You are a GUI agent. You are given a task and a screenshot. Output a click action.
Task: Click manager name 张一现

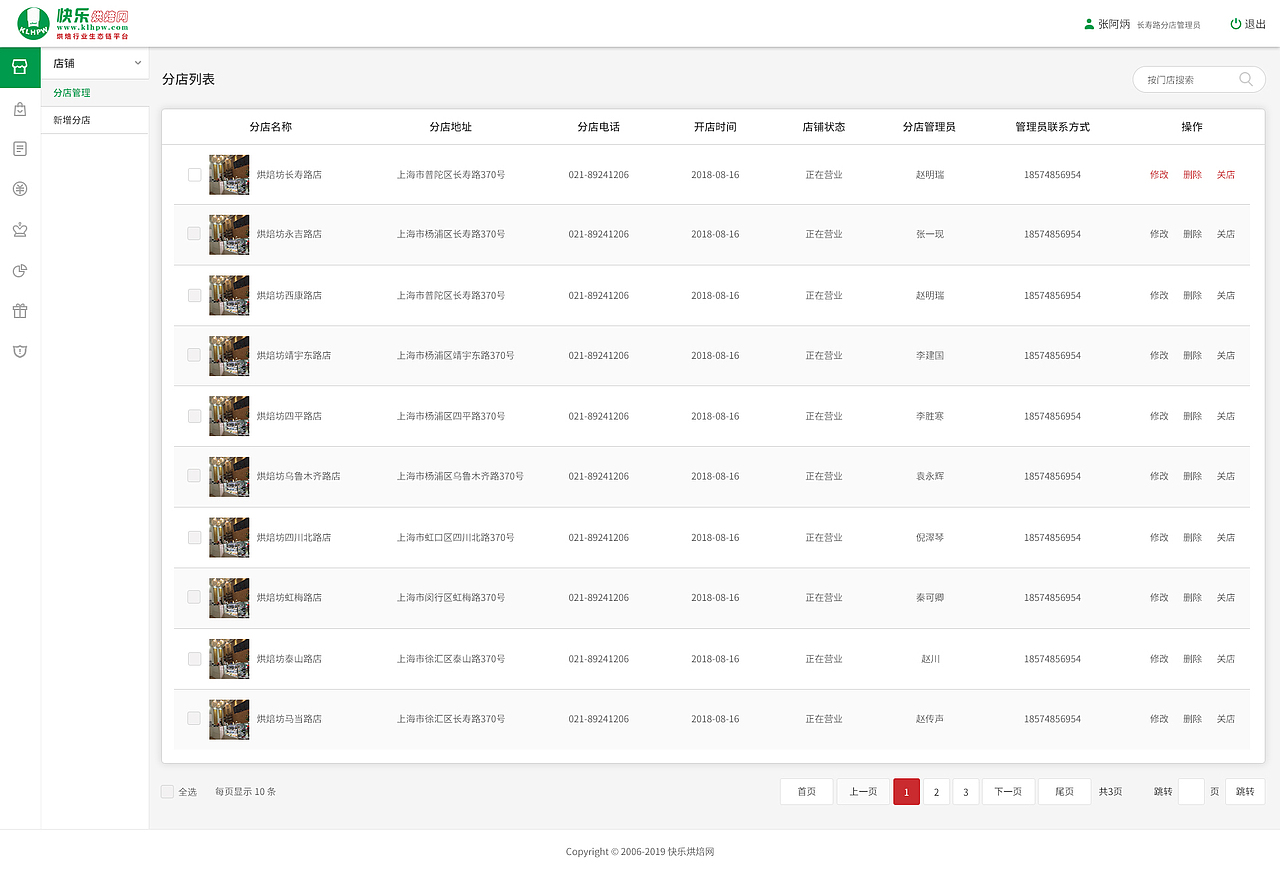coord(930,234)
